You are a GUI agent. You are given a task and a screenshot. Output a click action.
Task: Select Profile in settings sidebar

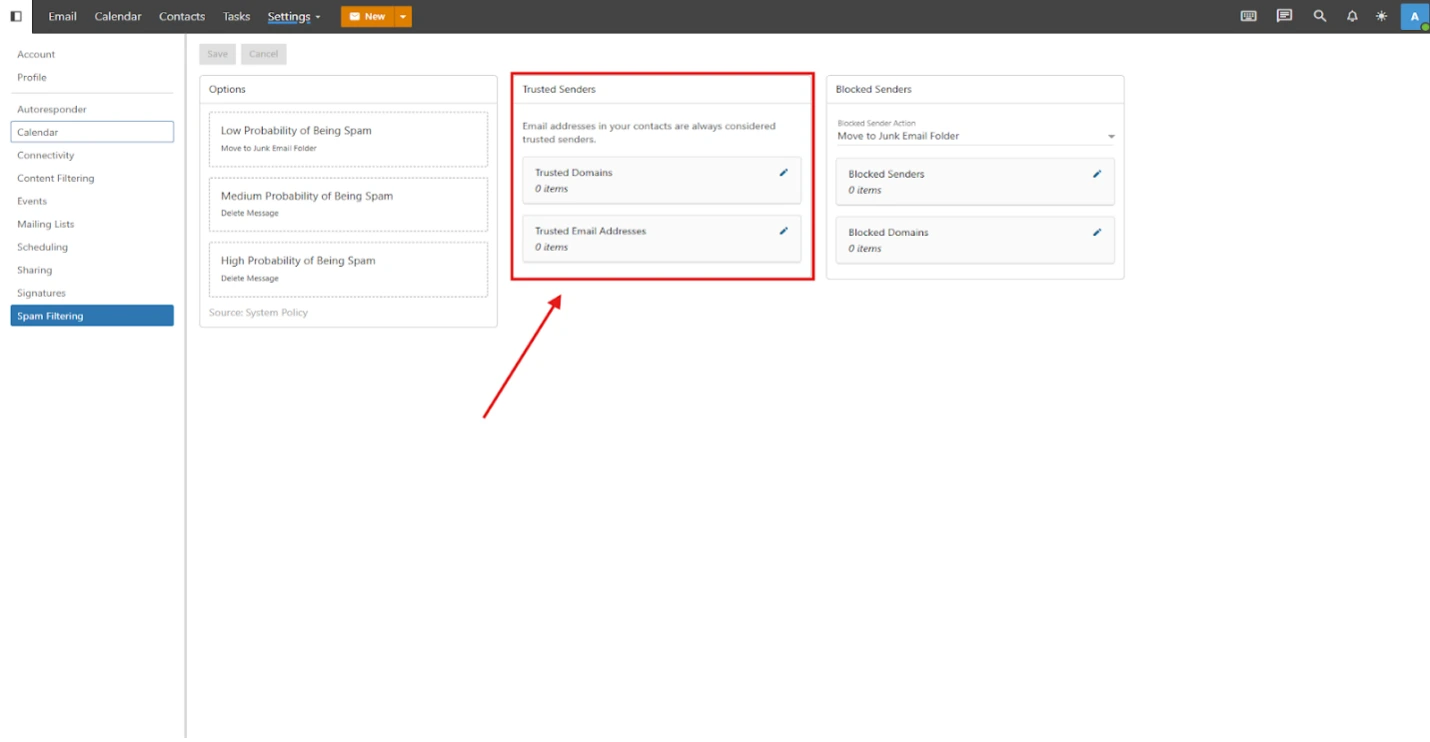(x=92, y=77)
